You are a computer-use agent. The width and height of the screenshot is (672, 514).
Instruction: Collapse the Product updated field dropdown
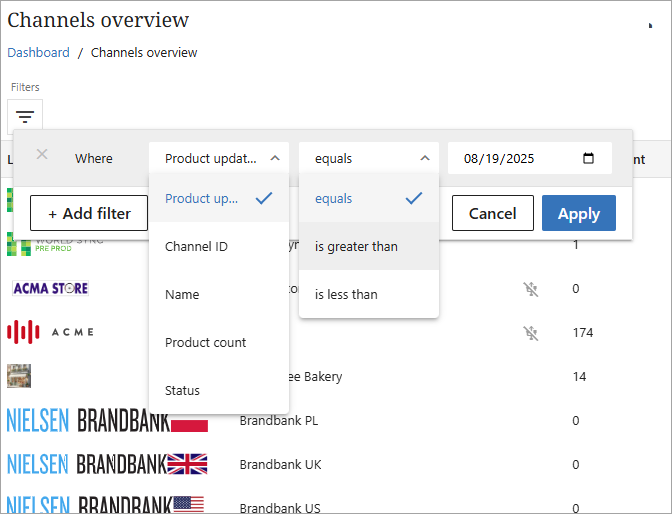[x=219, y=158]
